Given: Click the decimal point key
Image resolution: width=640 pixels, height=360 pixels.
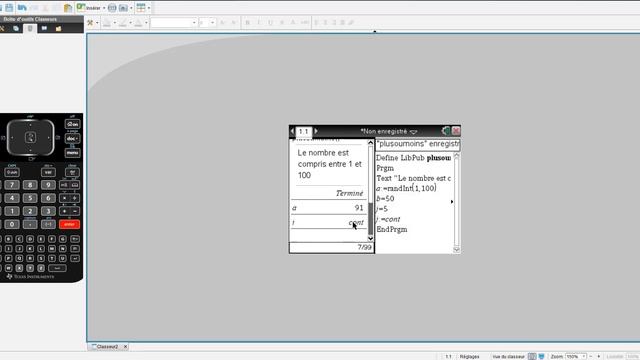Looking at the screenshot, I should (30, 224).
